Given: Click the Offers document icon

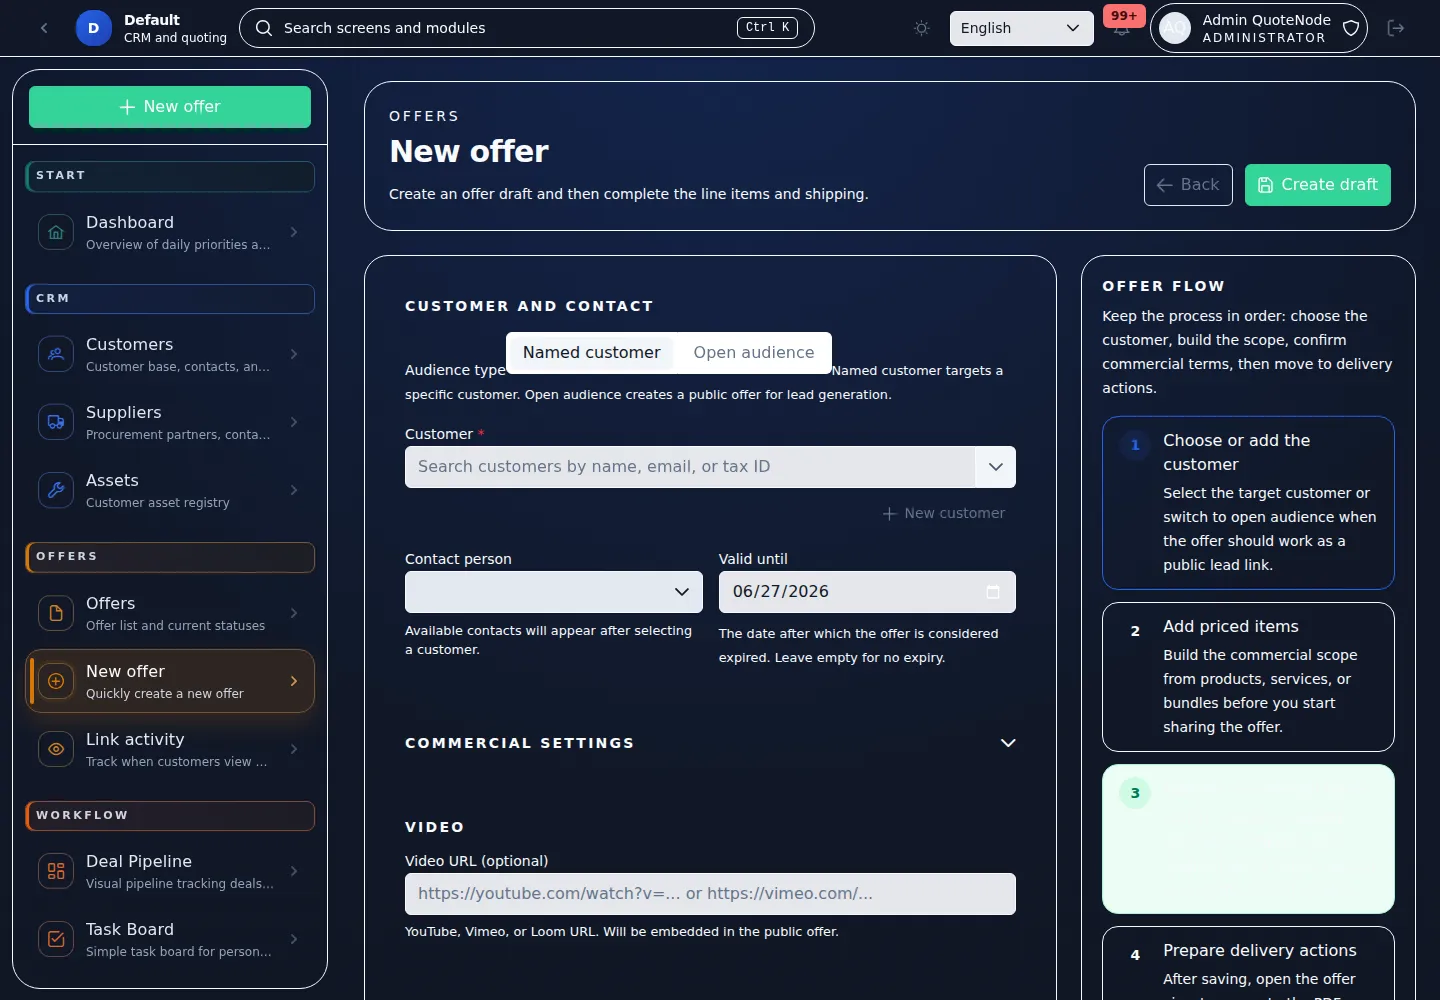Looking at the screenshot, I should pos(56,613).
